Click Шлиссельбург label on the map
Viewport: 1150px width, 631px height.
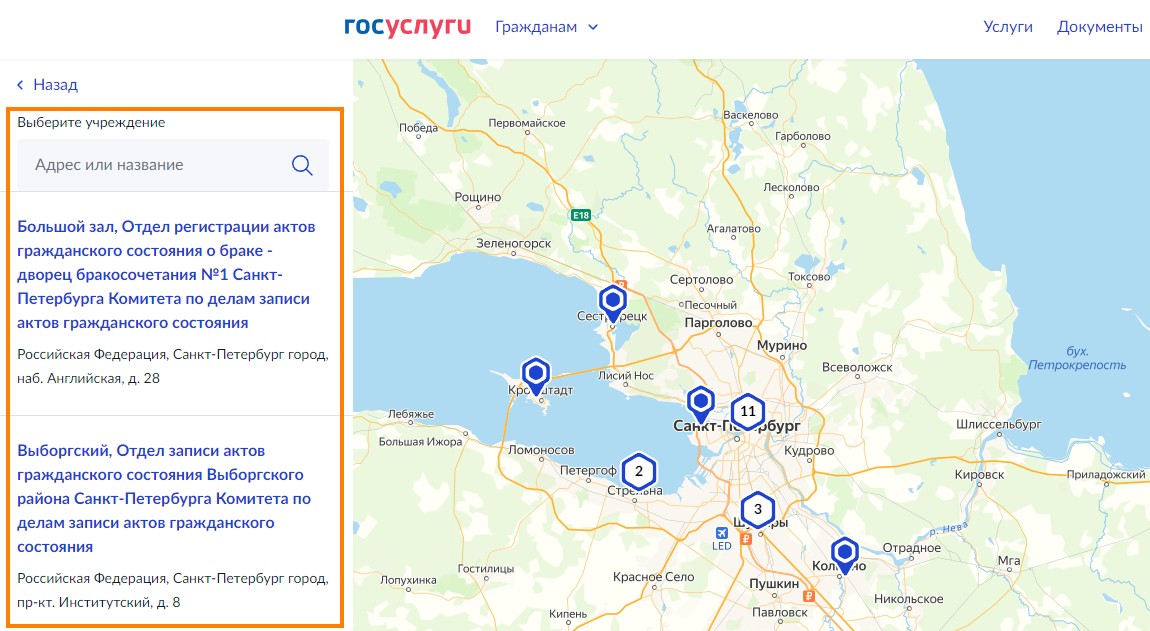pos(998,424)
